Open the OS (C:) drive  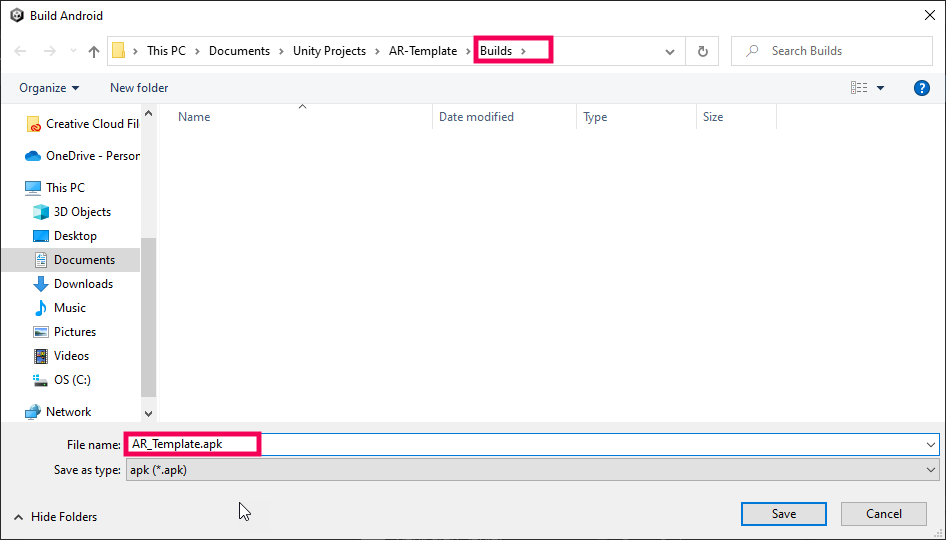[x=72, y=380]
